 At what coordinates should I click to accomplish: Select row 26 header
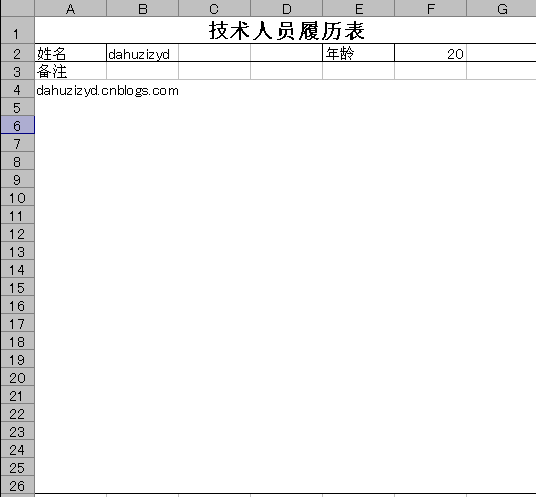coord(17,485)
